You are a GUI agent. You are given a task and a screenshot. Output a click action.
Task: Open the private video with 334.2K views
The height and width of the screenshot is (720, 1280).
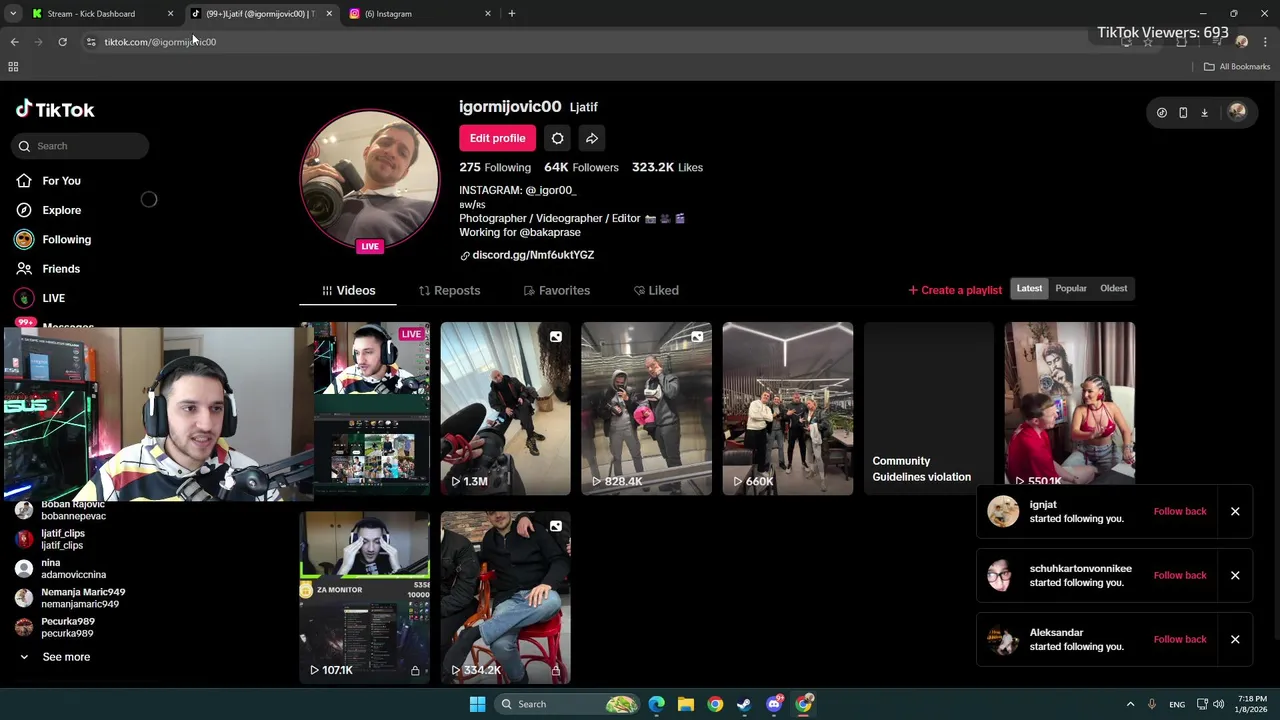pos(506,598)
